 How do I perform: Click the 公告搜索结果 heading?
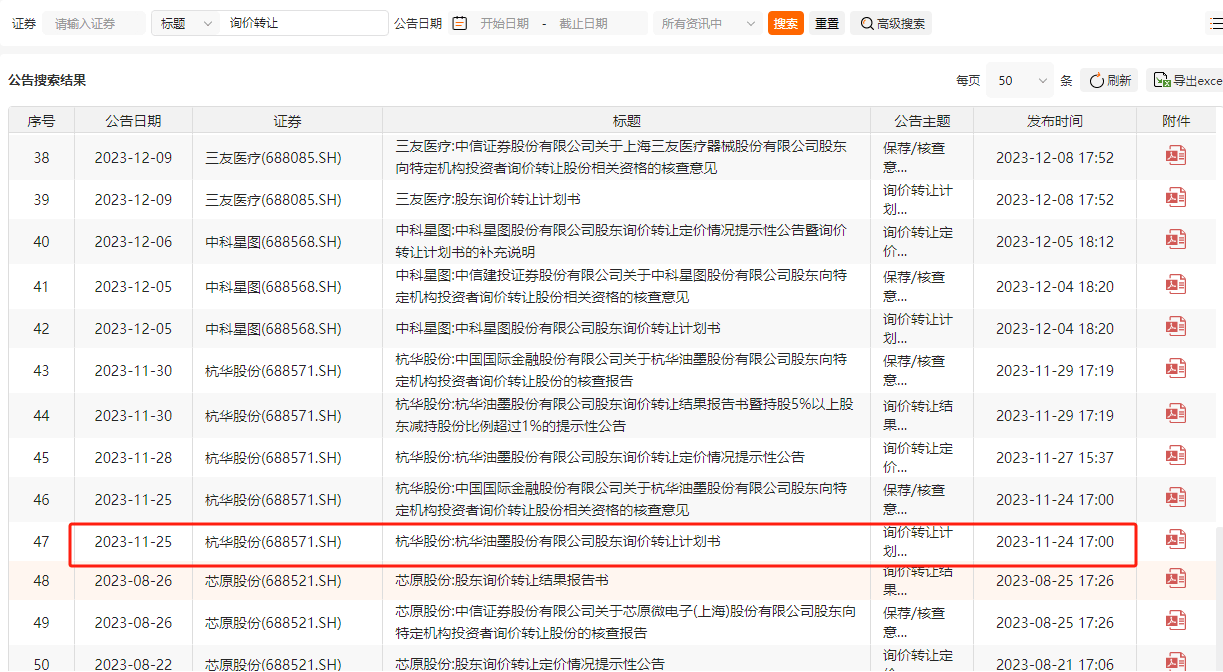47,80
